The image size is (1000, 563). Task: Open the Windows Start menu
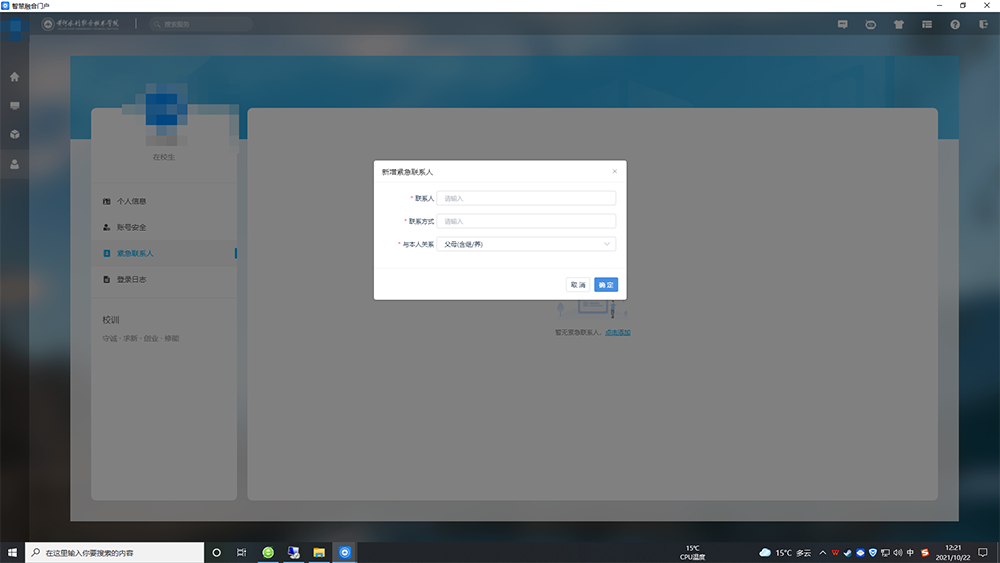coord(13,552)
